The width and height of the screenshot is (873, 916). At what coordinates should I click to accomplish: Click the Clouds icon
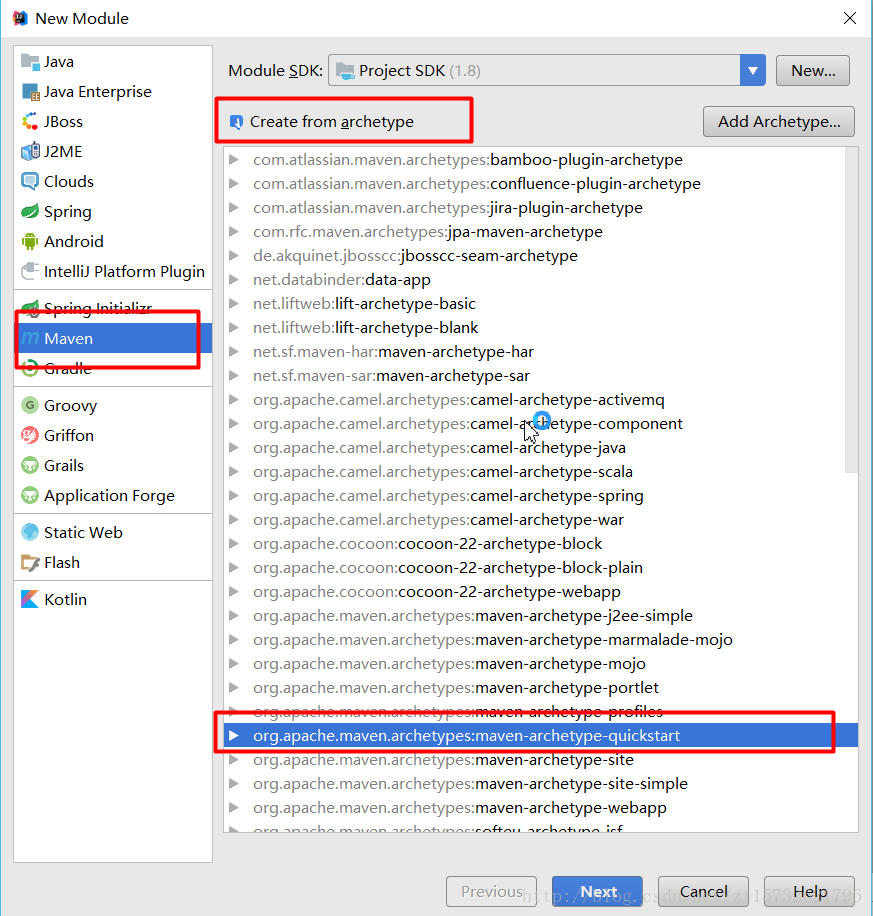(30, 181)
